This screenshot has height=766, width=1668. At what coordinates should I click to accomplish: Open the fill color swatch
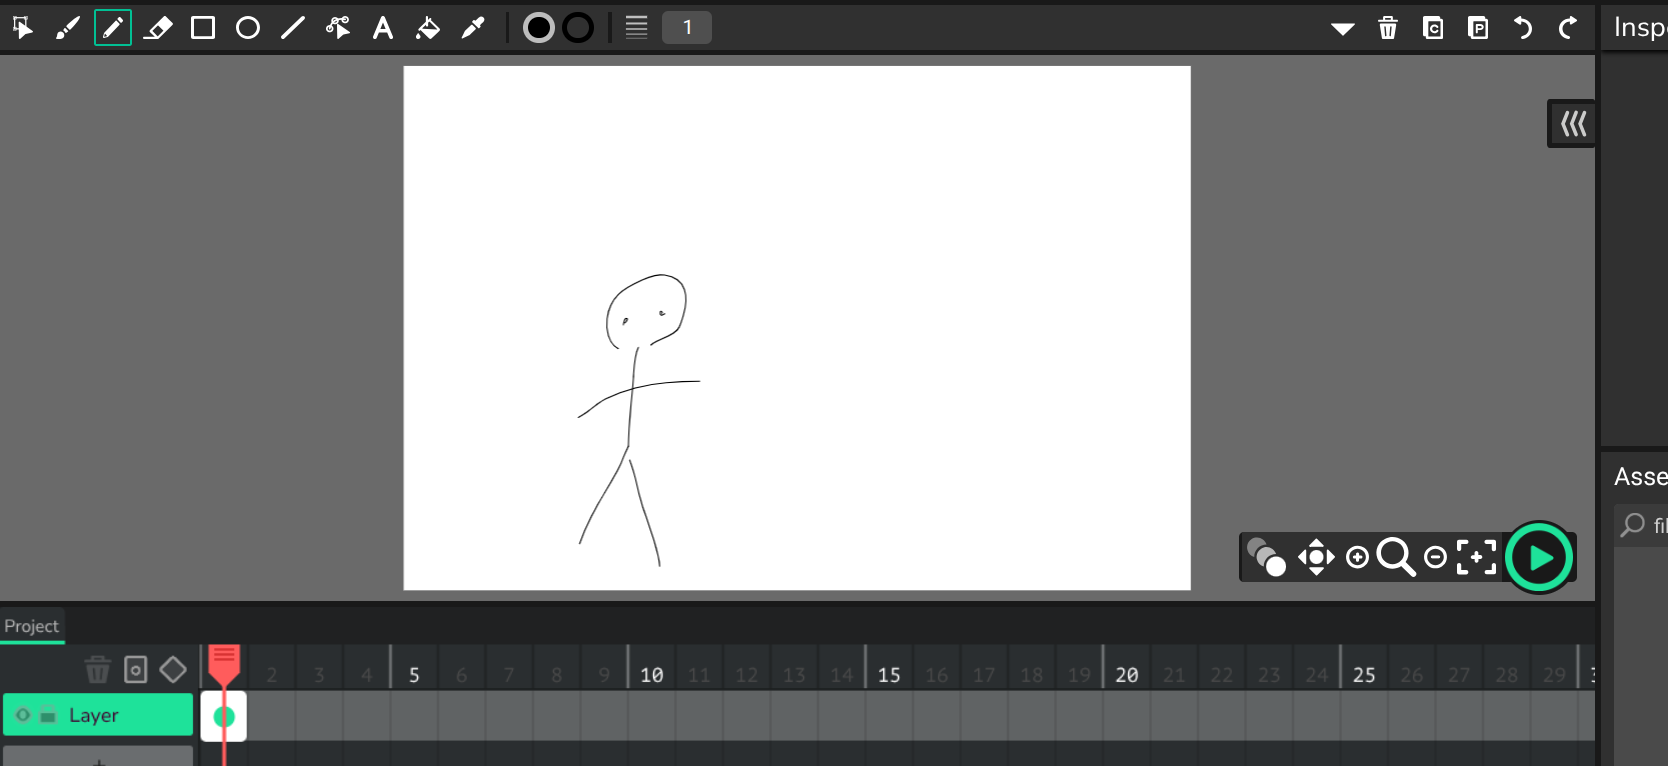(539, 28)
